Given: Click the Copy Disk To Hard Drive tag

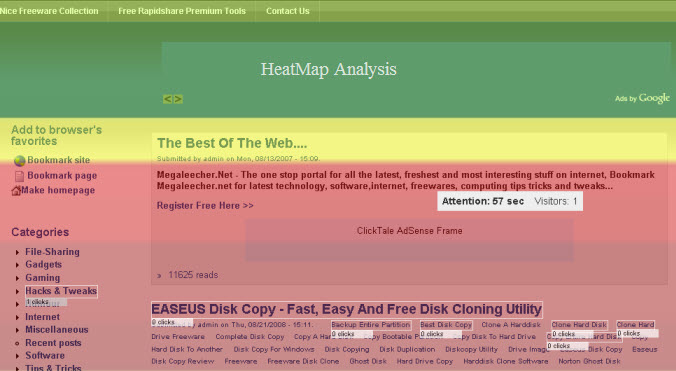Looking at the screenshot, I should (x=494, y=337).
